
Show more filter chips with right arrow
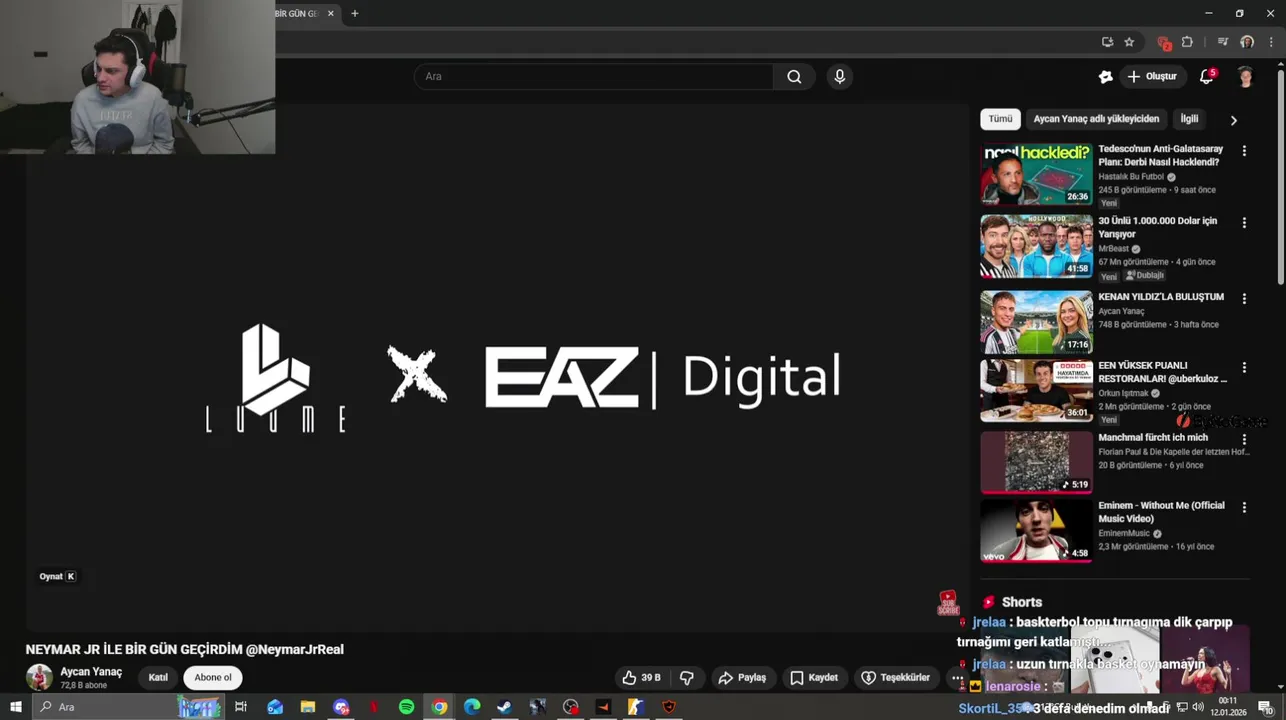(1233, 120)
